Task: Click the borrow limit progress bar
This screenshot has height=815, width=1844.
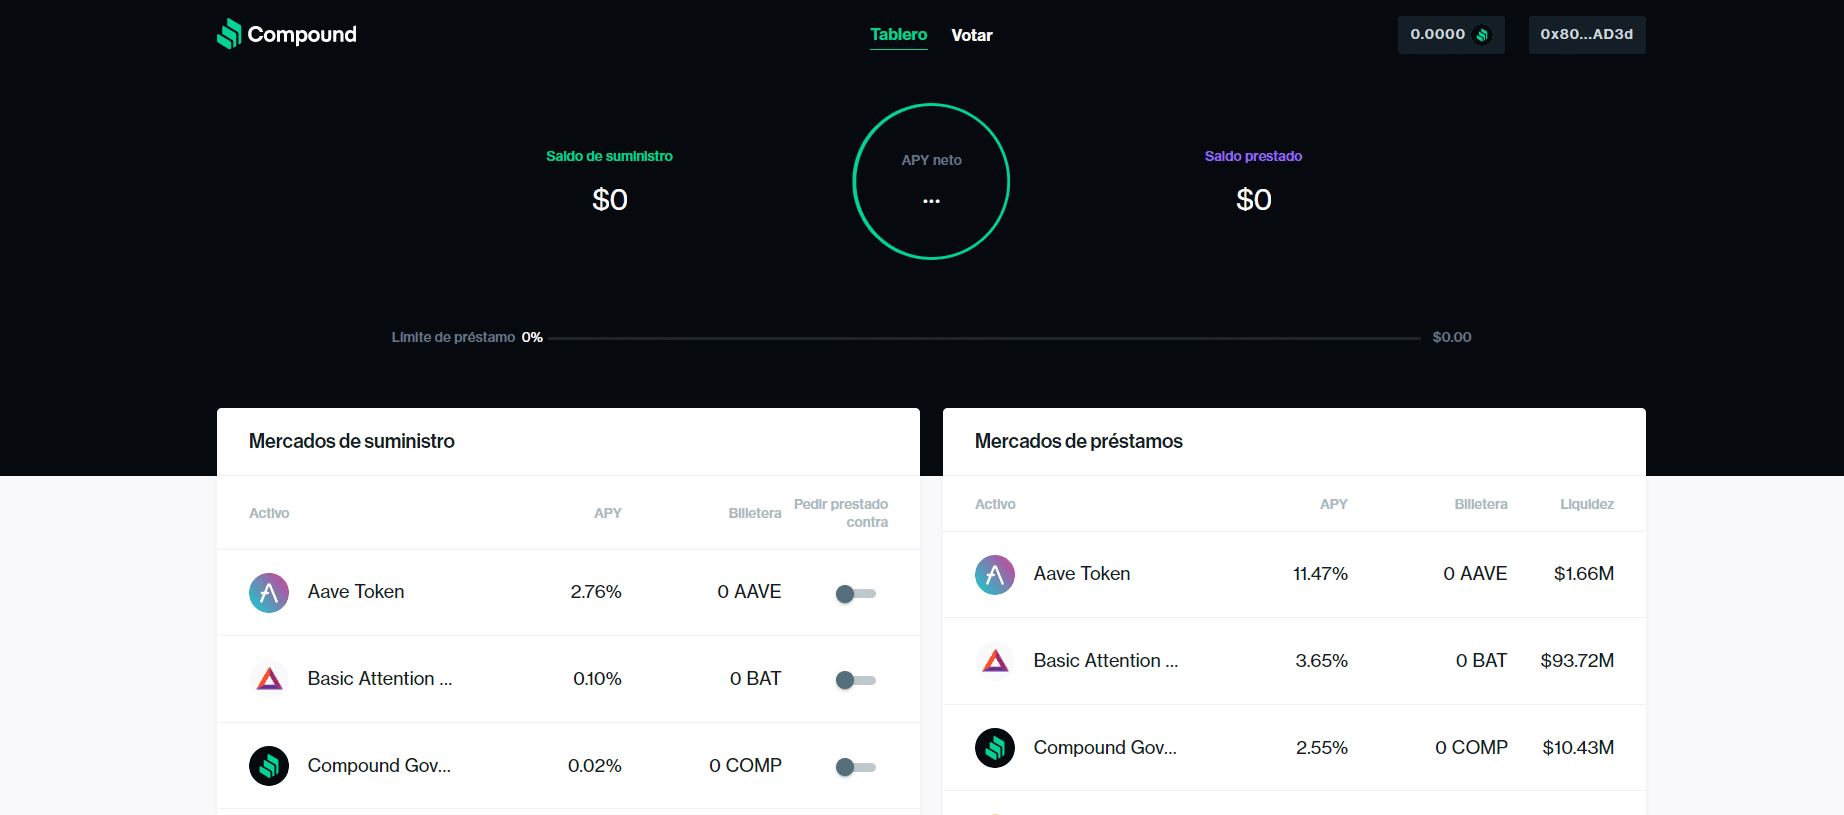Action: point(985,338)
